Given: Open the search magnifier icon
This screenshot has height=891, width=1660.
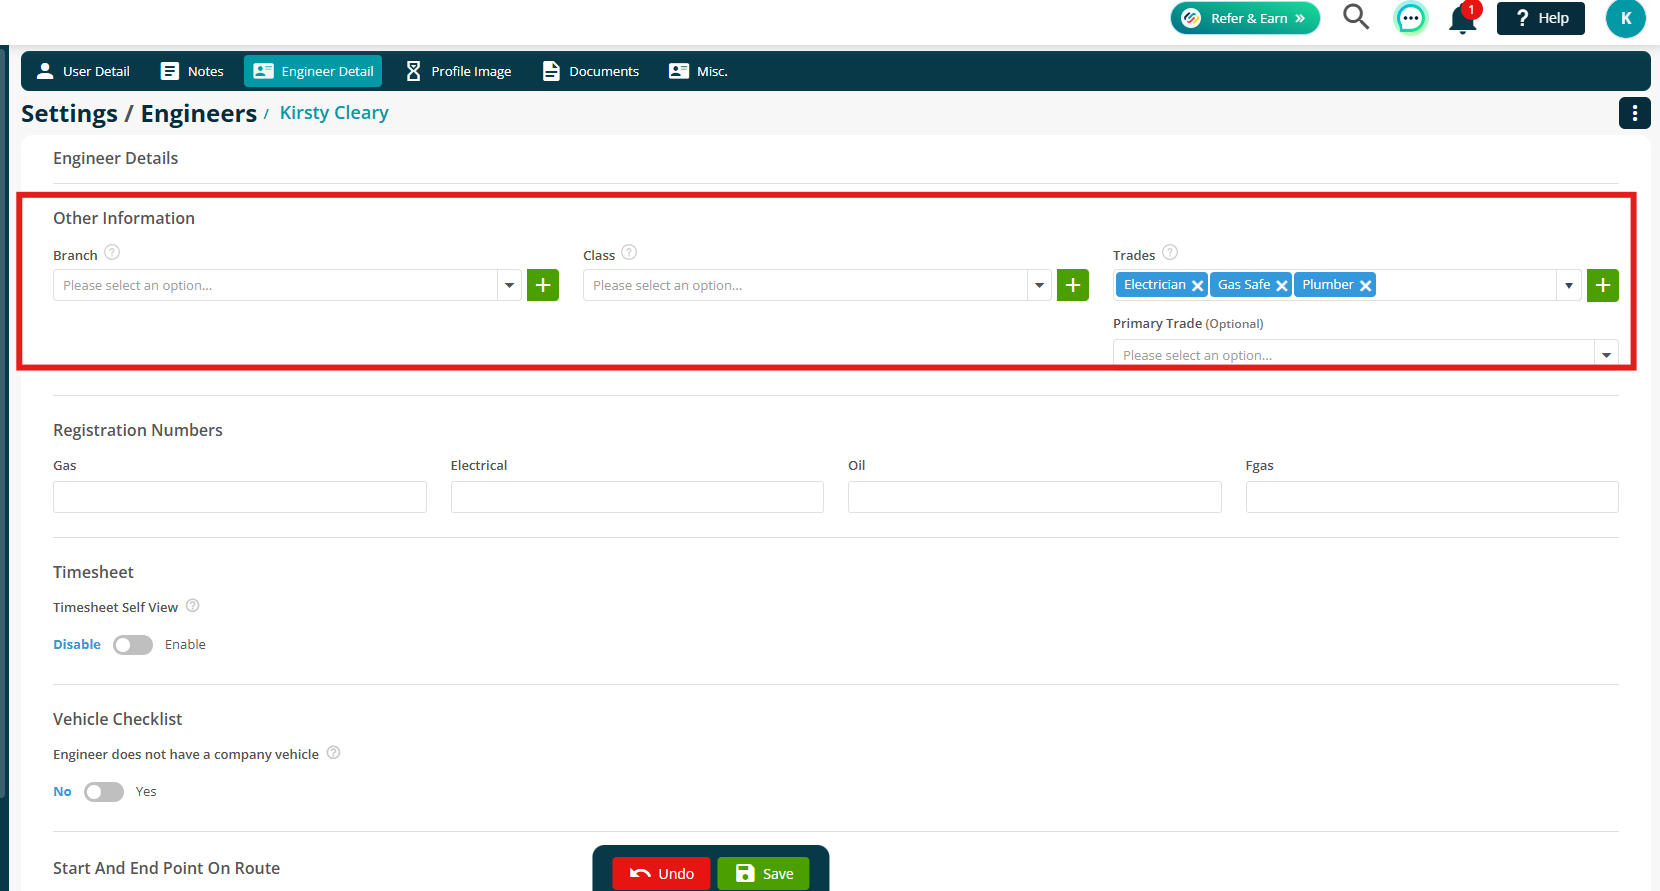Looking at the screenshot, I should click(x=1356, y=17).
